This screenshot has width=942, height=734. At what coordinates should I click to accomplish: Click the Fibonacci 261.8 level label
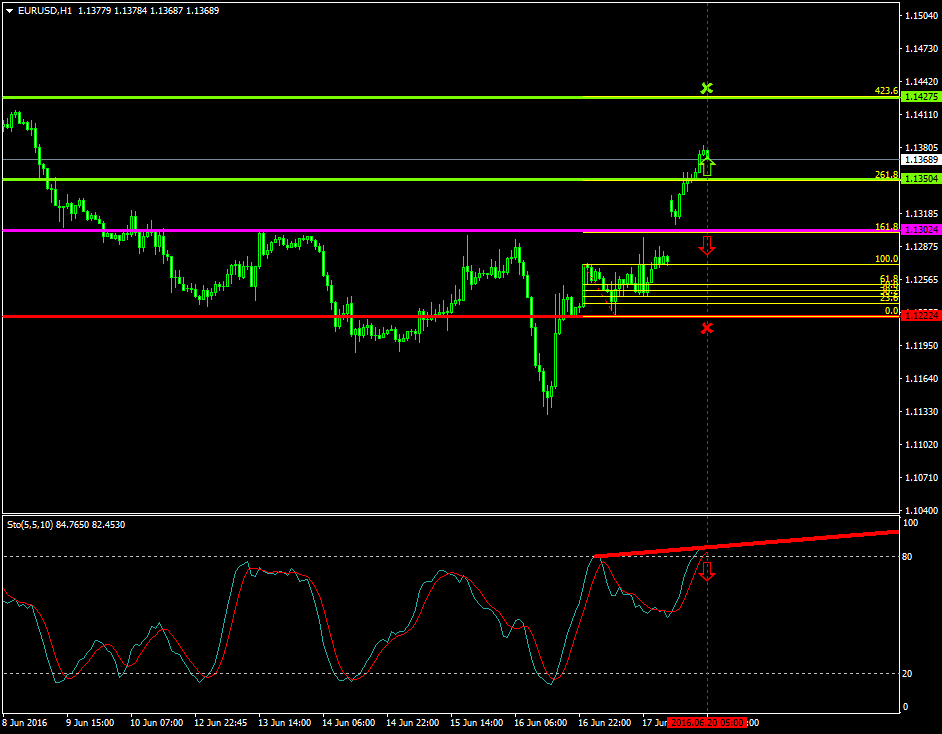coord(886,175)
